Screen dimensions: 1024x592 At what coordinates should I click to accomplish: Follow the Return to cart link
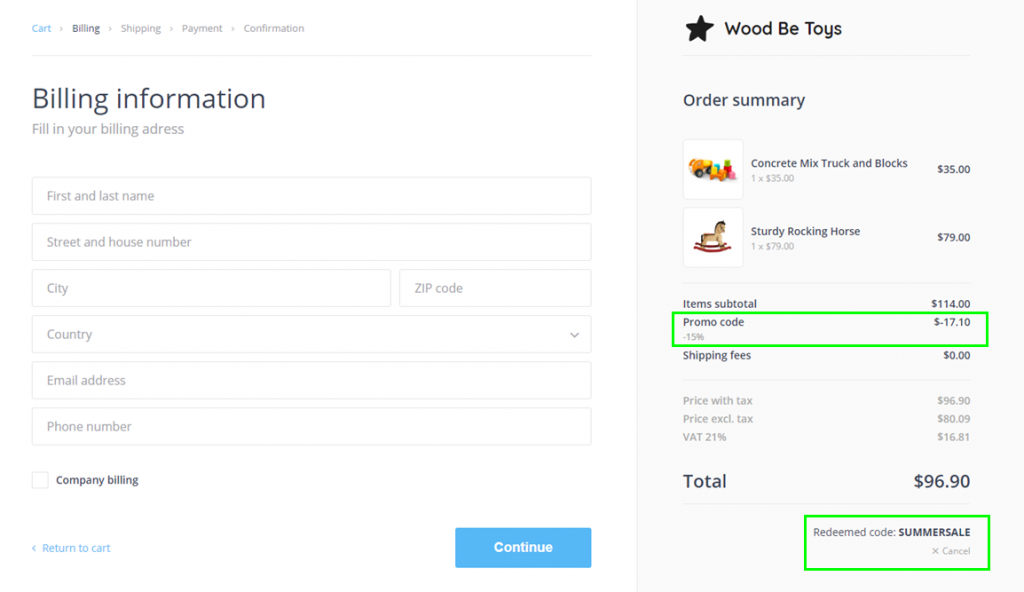tap(76, 548)
